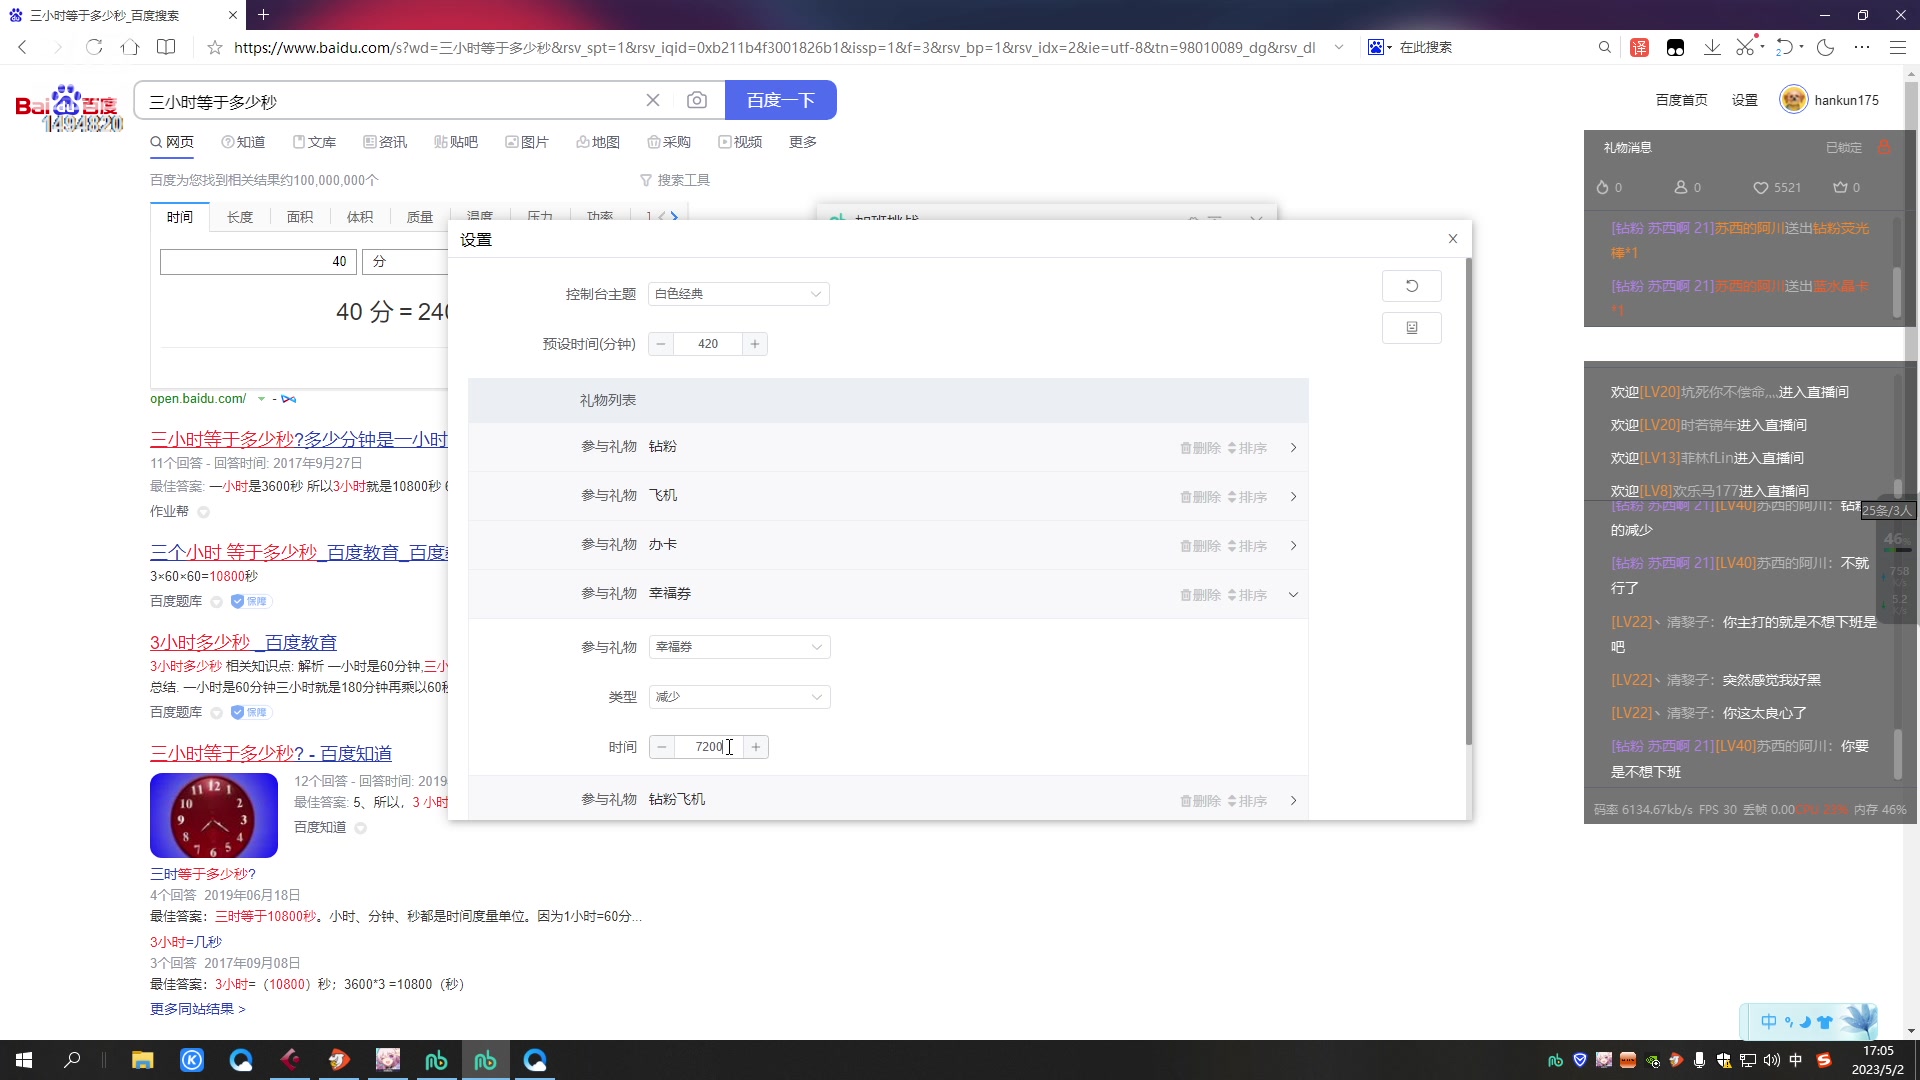
Task: Click the search magnifier in the toolbar search box
Action: tap(1605, 47)
